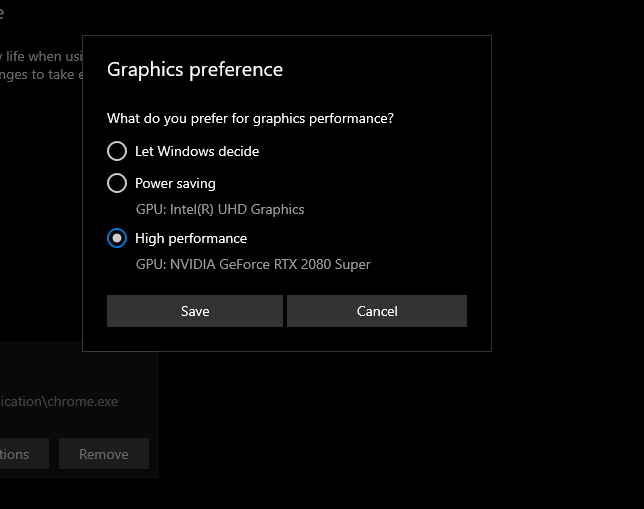The image size is (644, 509).
Task: Save the graphics preference
Action: click(195, 311)
